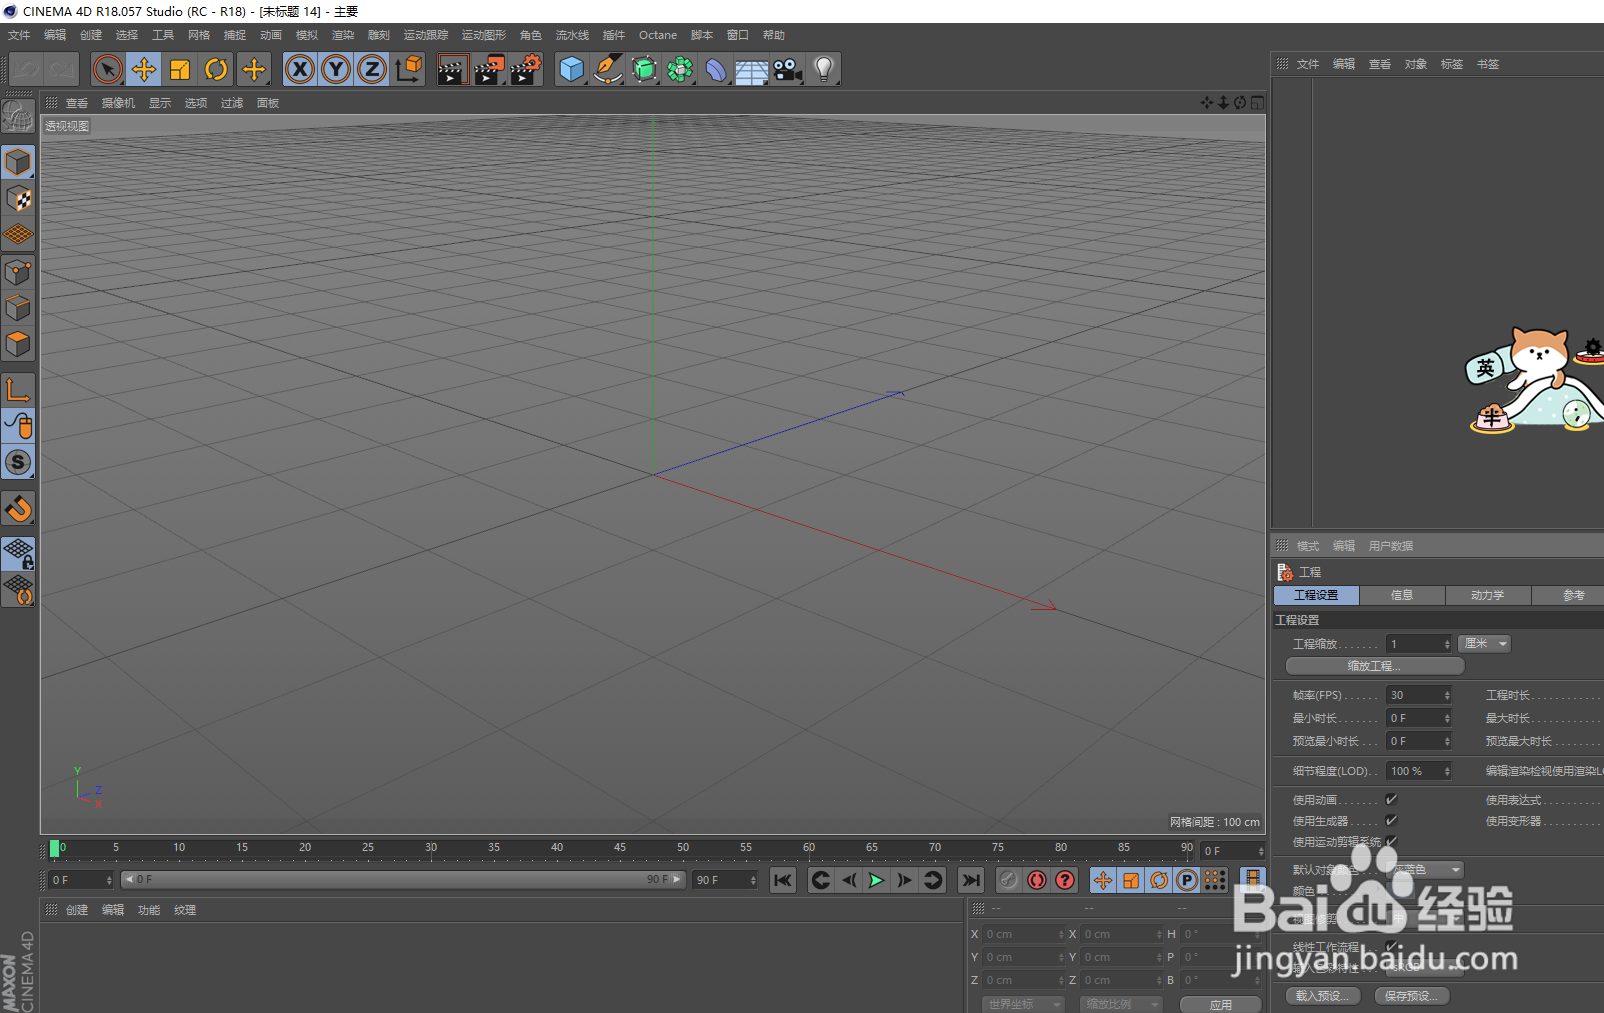Enable axis mode L icon
This screenshot has width=1604, height=1013.
(x=18, y=390)
